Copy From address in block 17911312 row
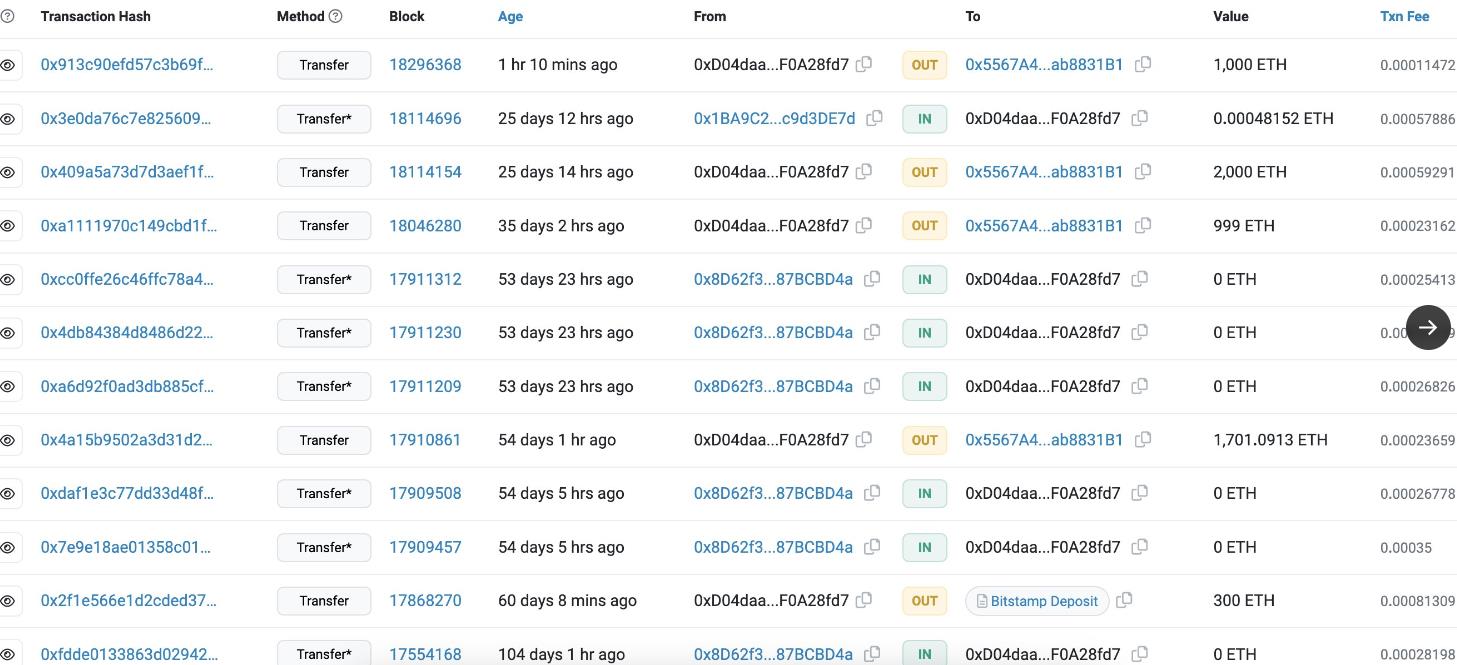 (x=872, y=279)
